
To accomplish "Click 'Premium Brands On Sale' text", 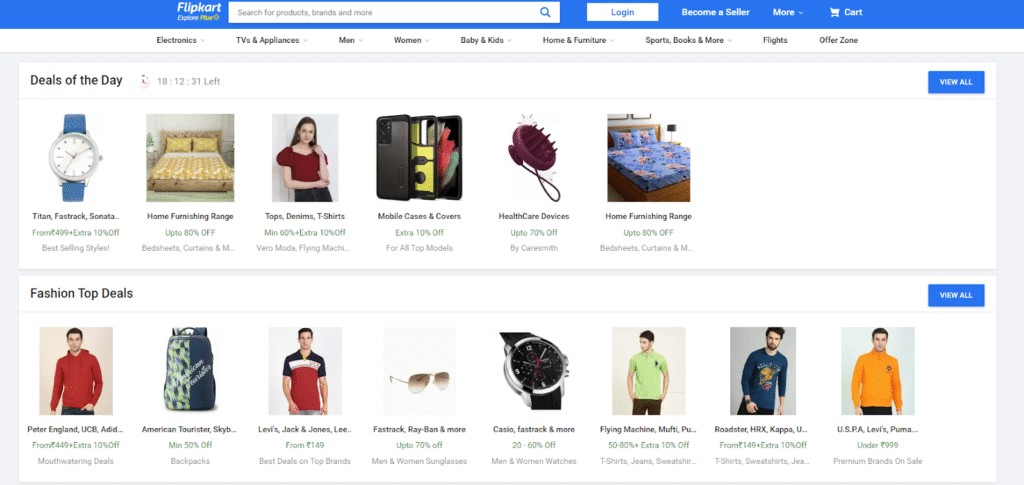I will pyautogui.click(x=878, y=461).
